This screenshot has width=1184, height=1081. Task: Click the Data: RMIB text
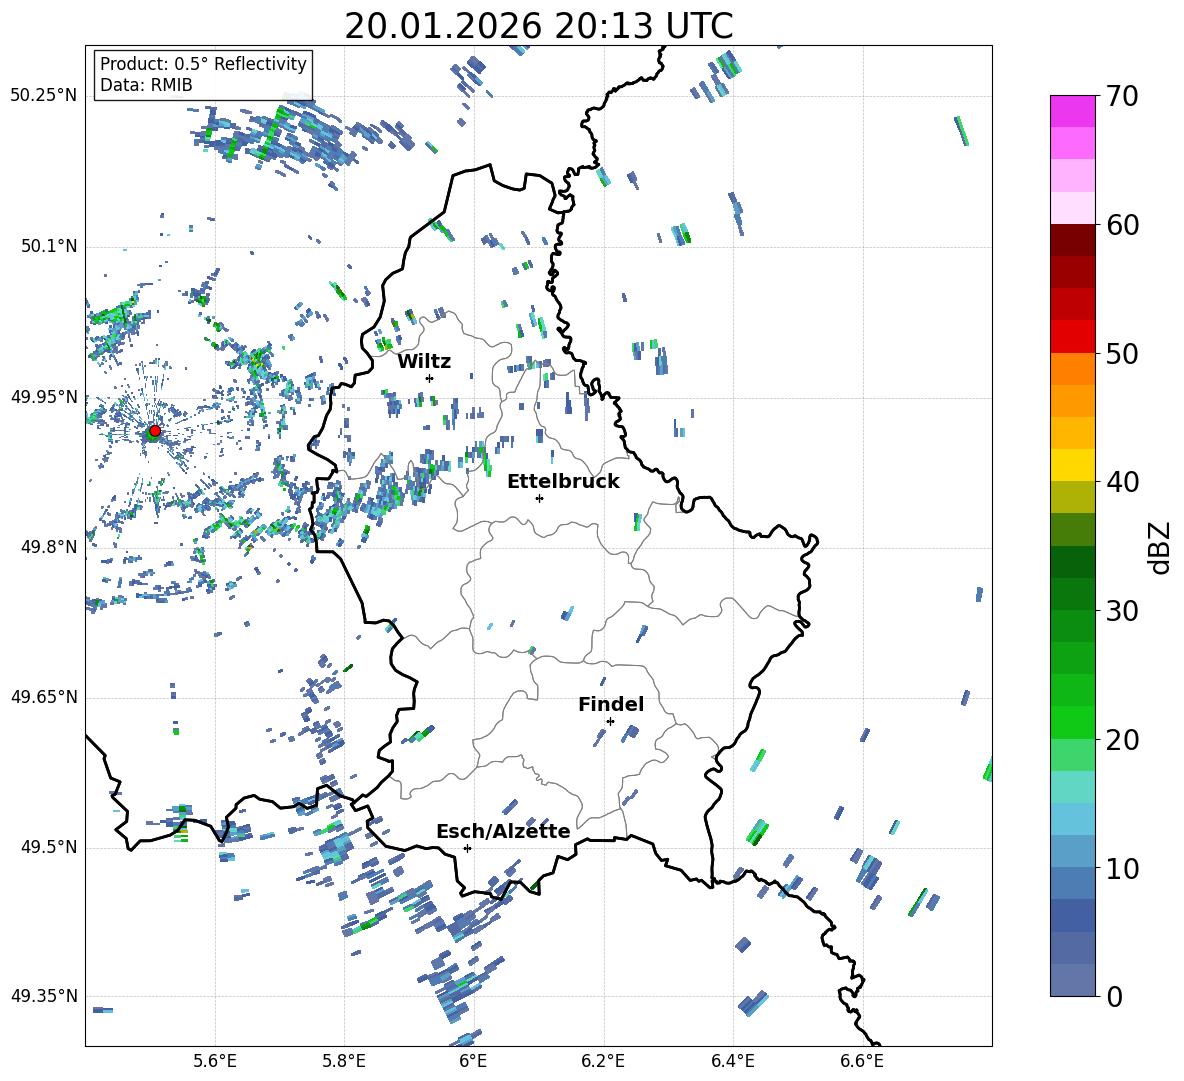coord(146,85)
